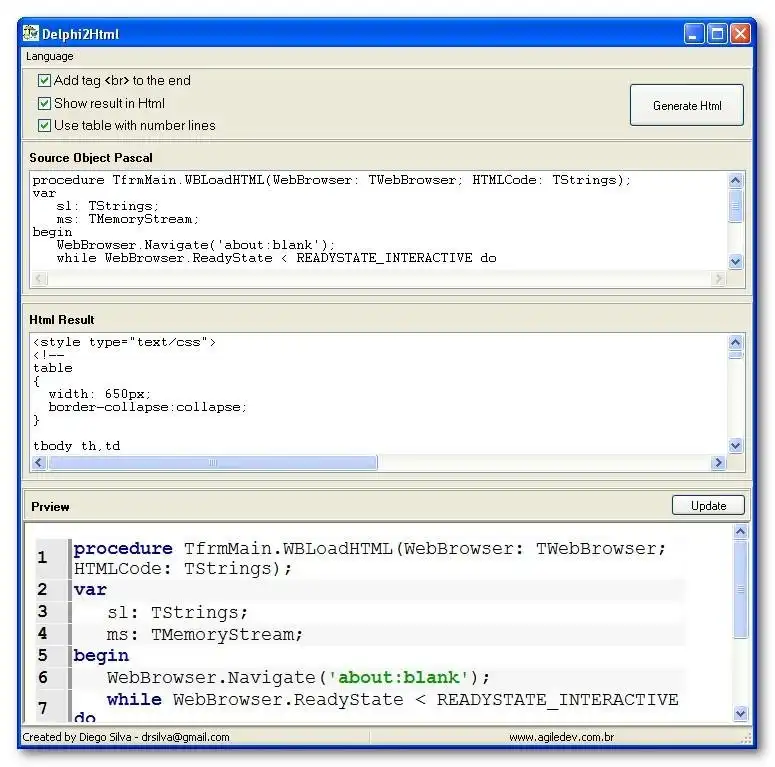
Task: Click the Preview pane scroll-down arrow
Action: point(740,713)
